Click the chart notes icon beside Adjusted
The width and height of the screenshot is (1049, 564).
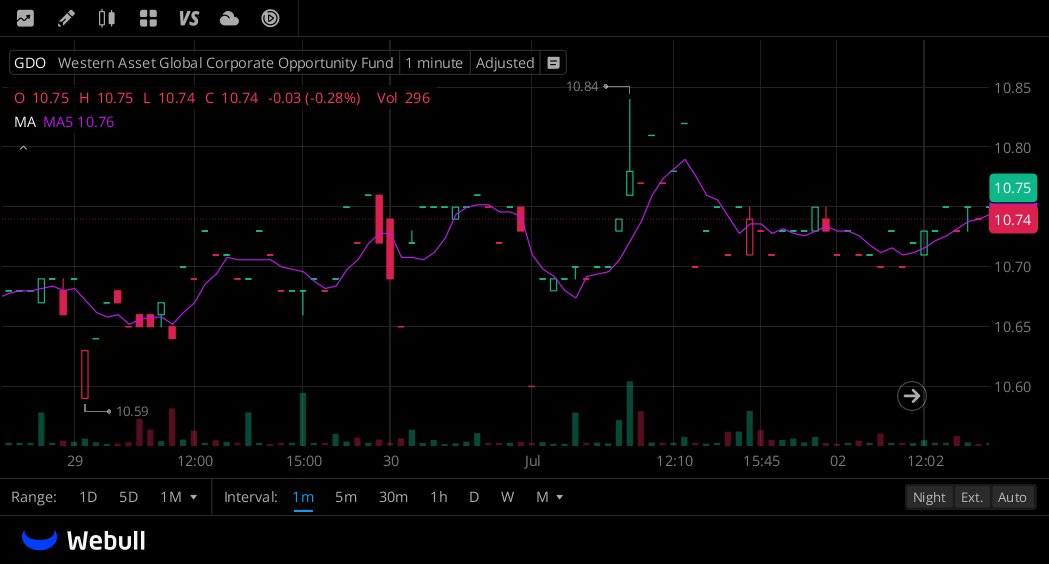coord(553,63)
